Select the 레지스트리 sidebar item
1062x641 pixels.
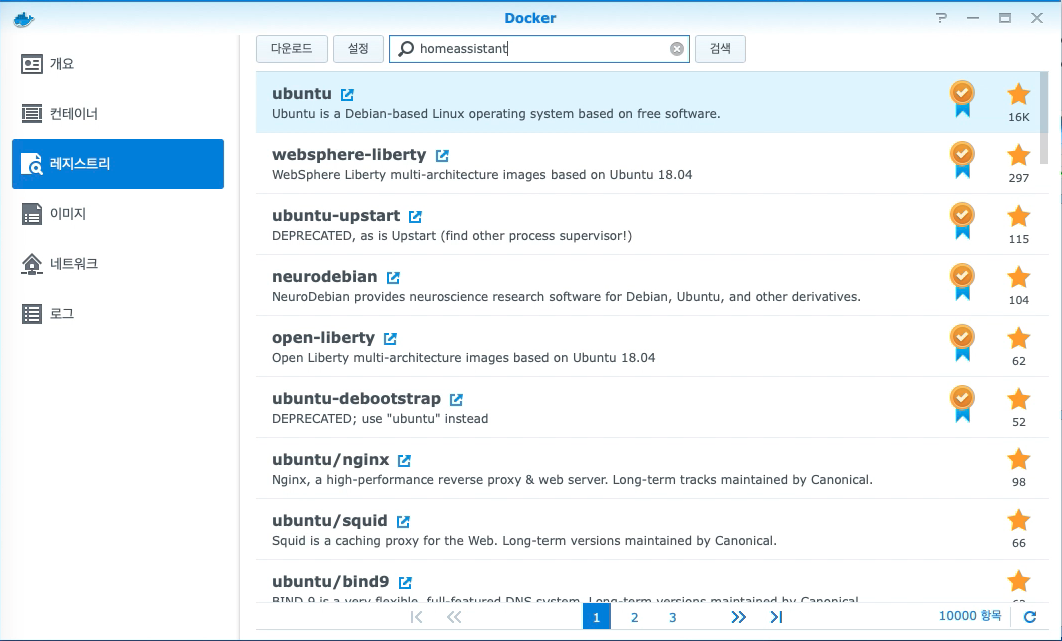tap(118, 164)
